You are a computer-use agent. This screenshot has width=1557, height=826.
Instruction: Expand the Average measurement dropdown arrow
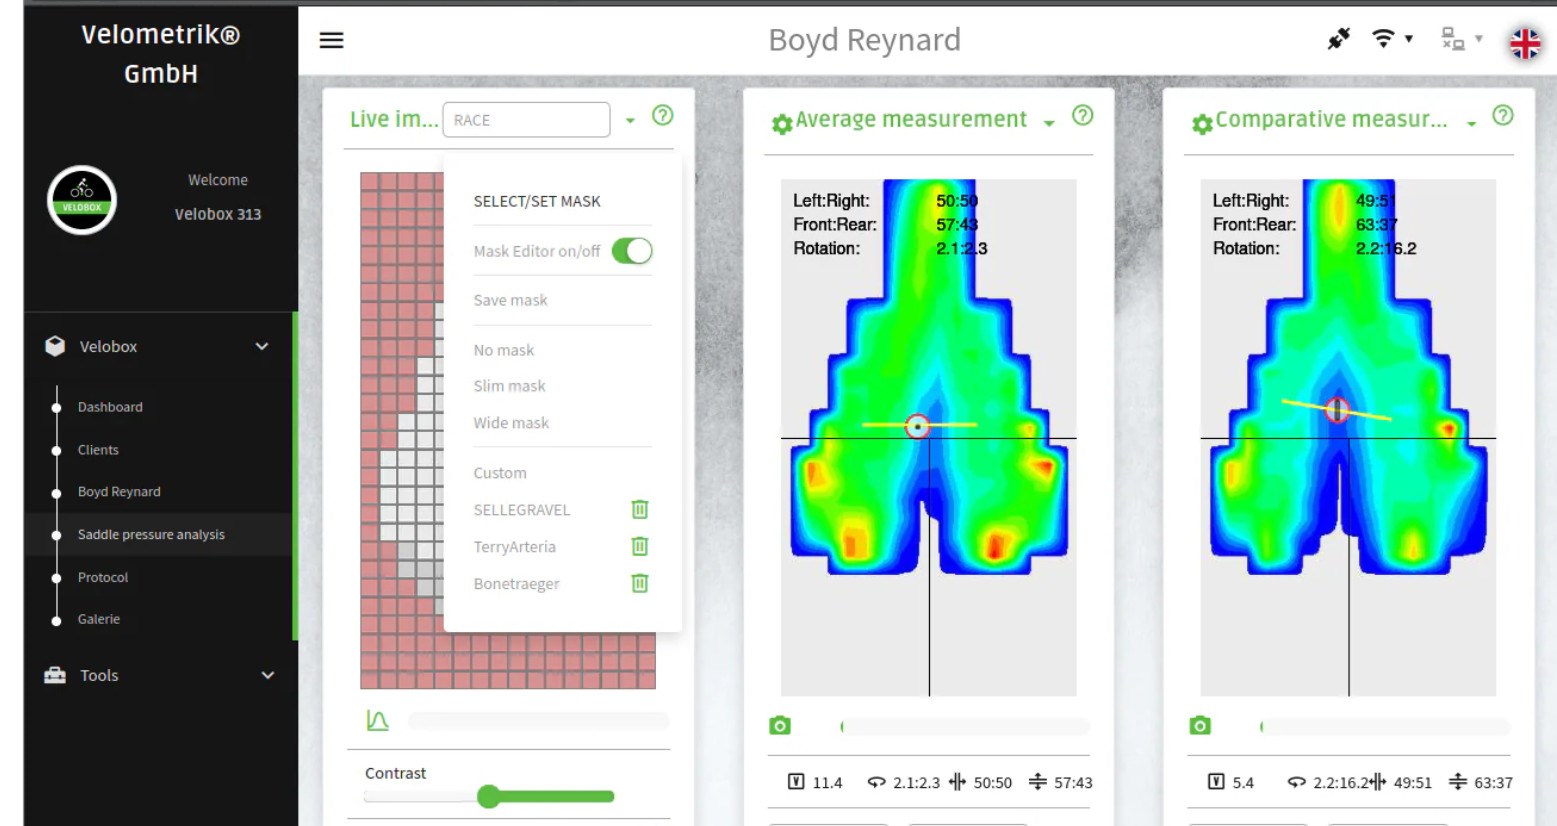tap(1049, 123)
